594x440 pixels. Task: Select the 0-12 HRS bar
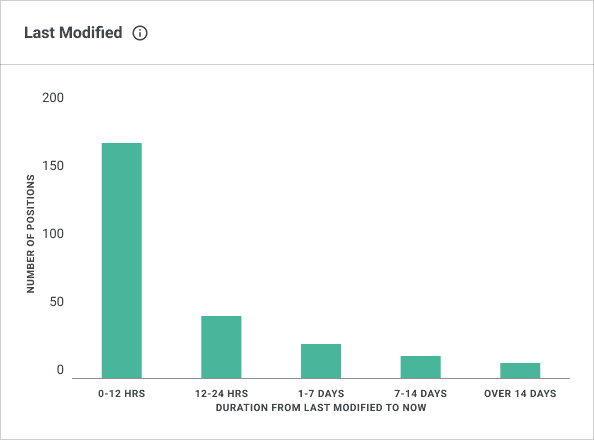pyautogui.click(x=122, y=260)
